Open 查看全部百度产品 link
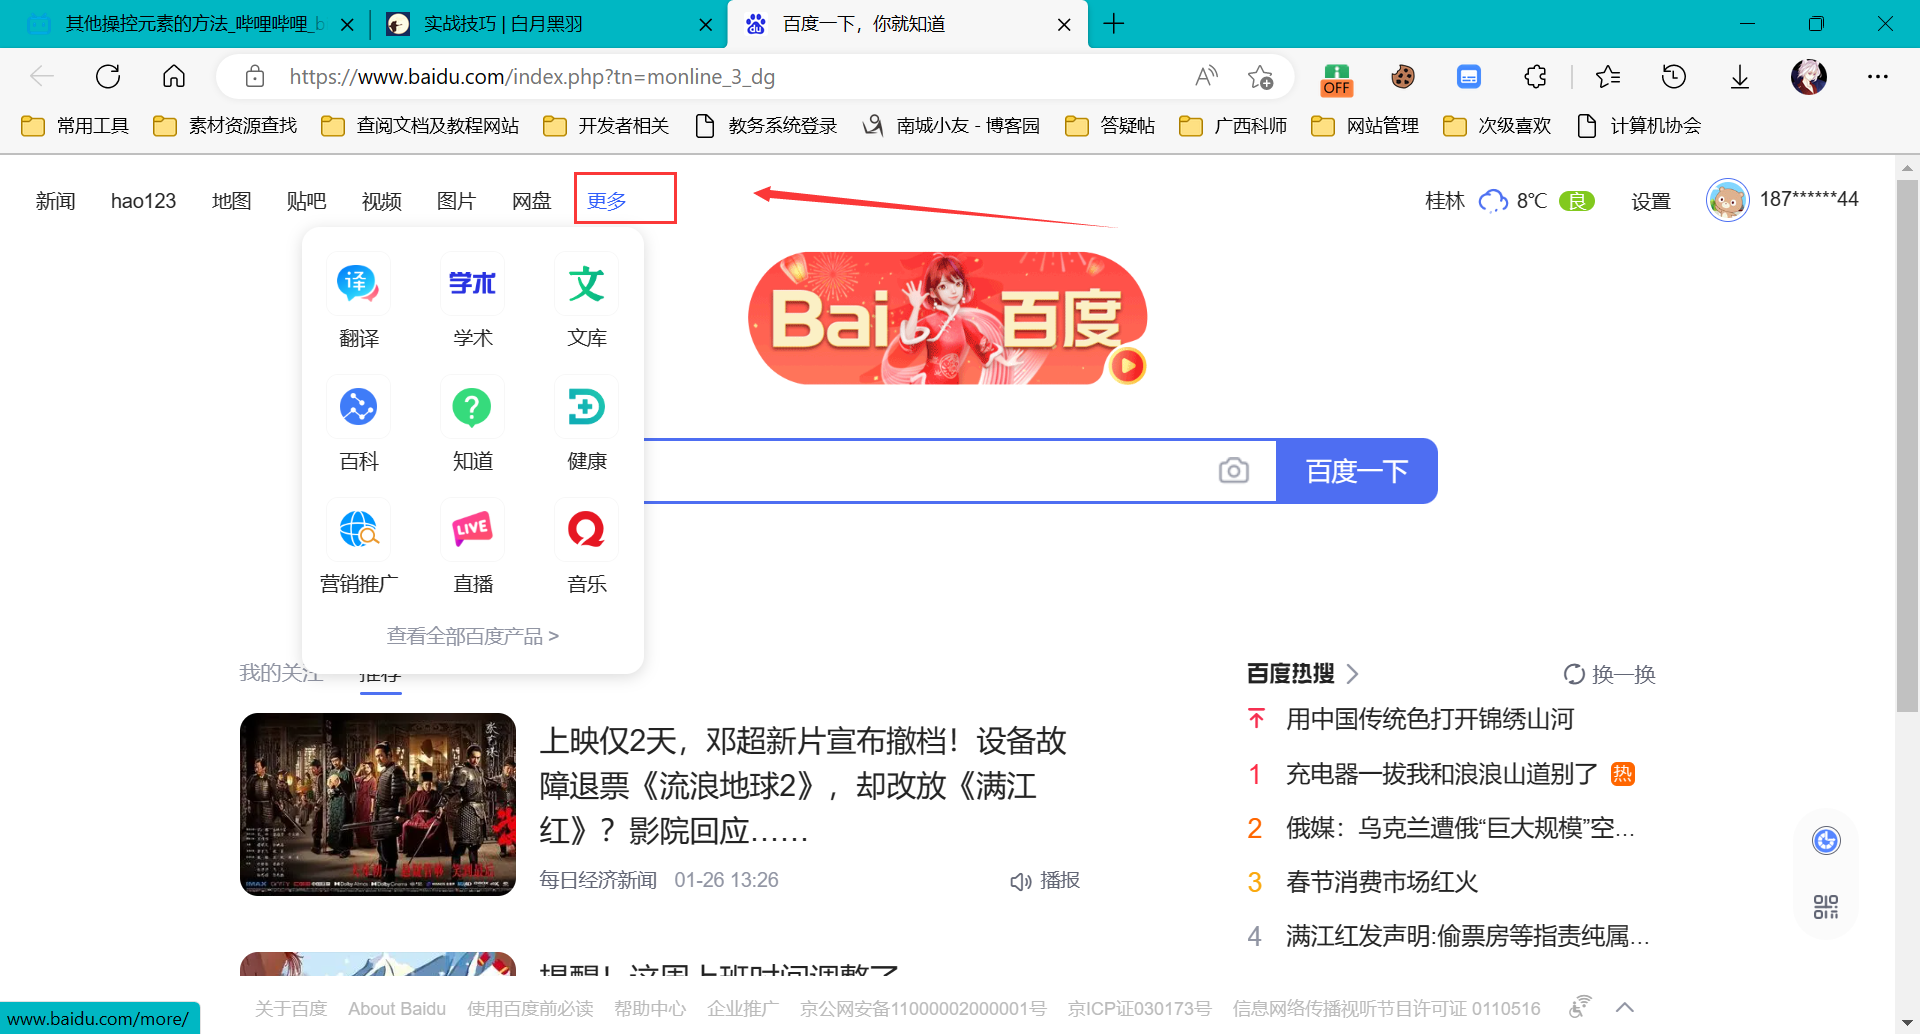Viewport: 1920px width, 1034px height. point(473,636)
